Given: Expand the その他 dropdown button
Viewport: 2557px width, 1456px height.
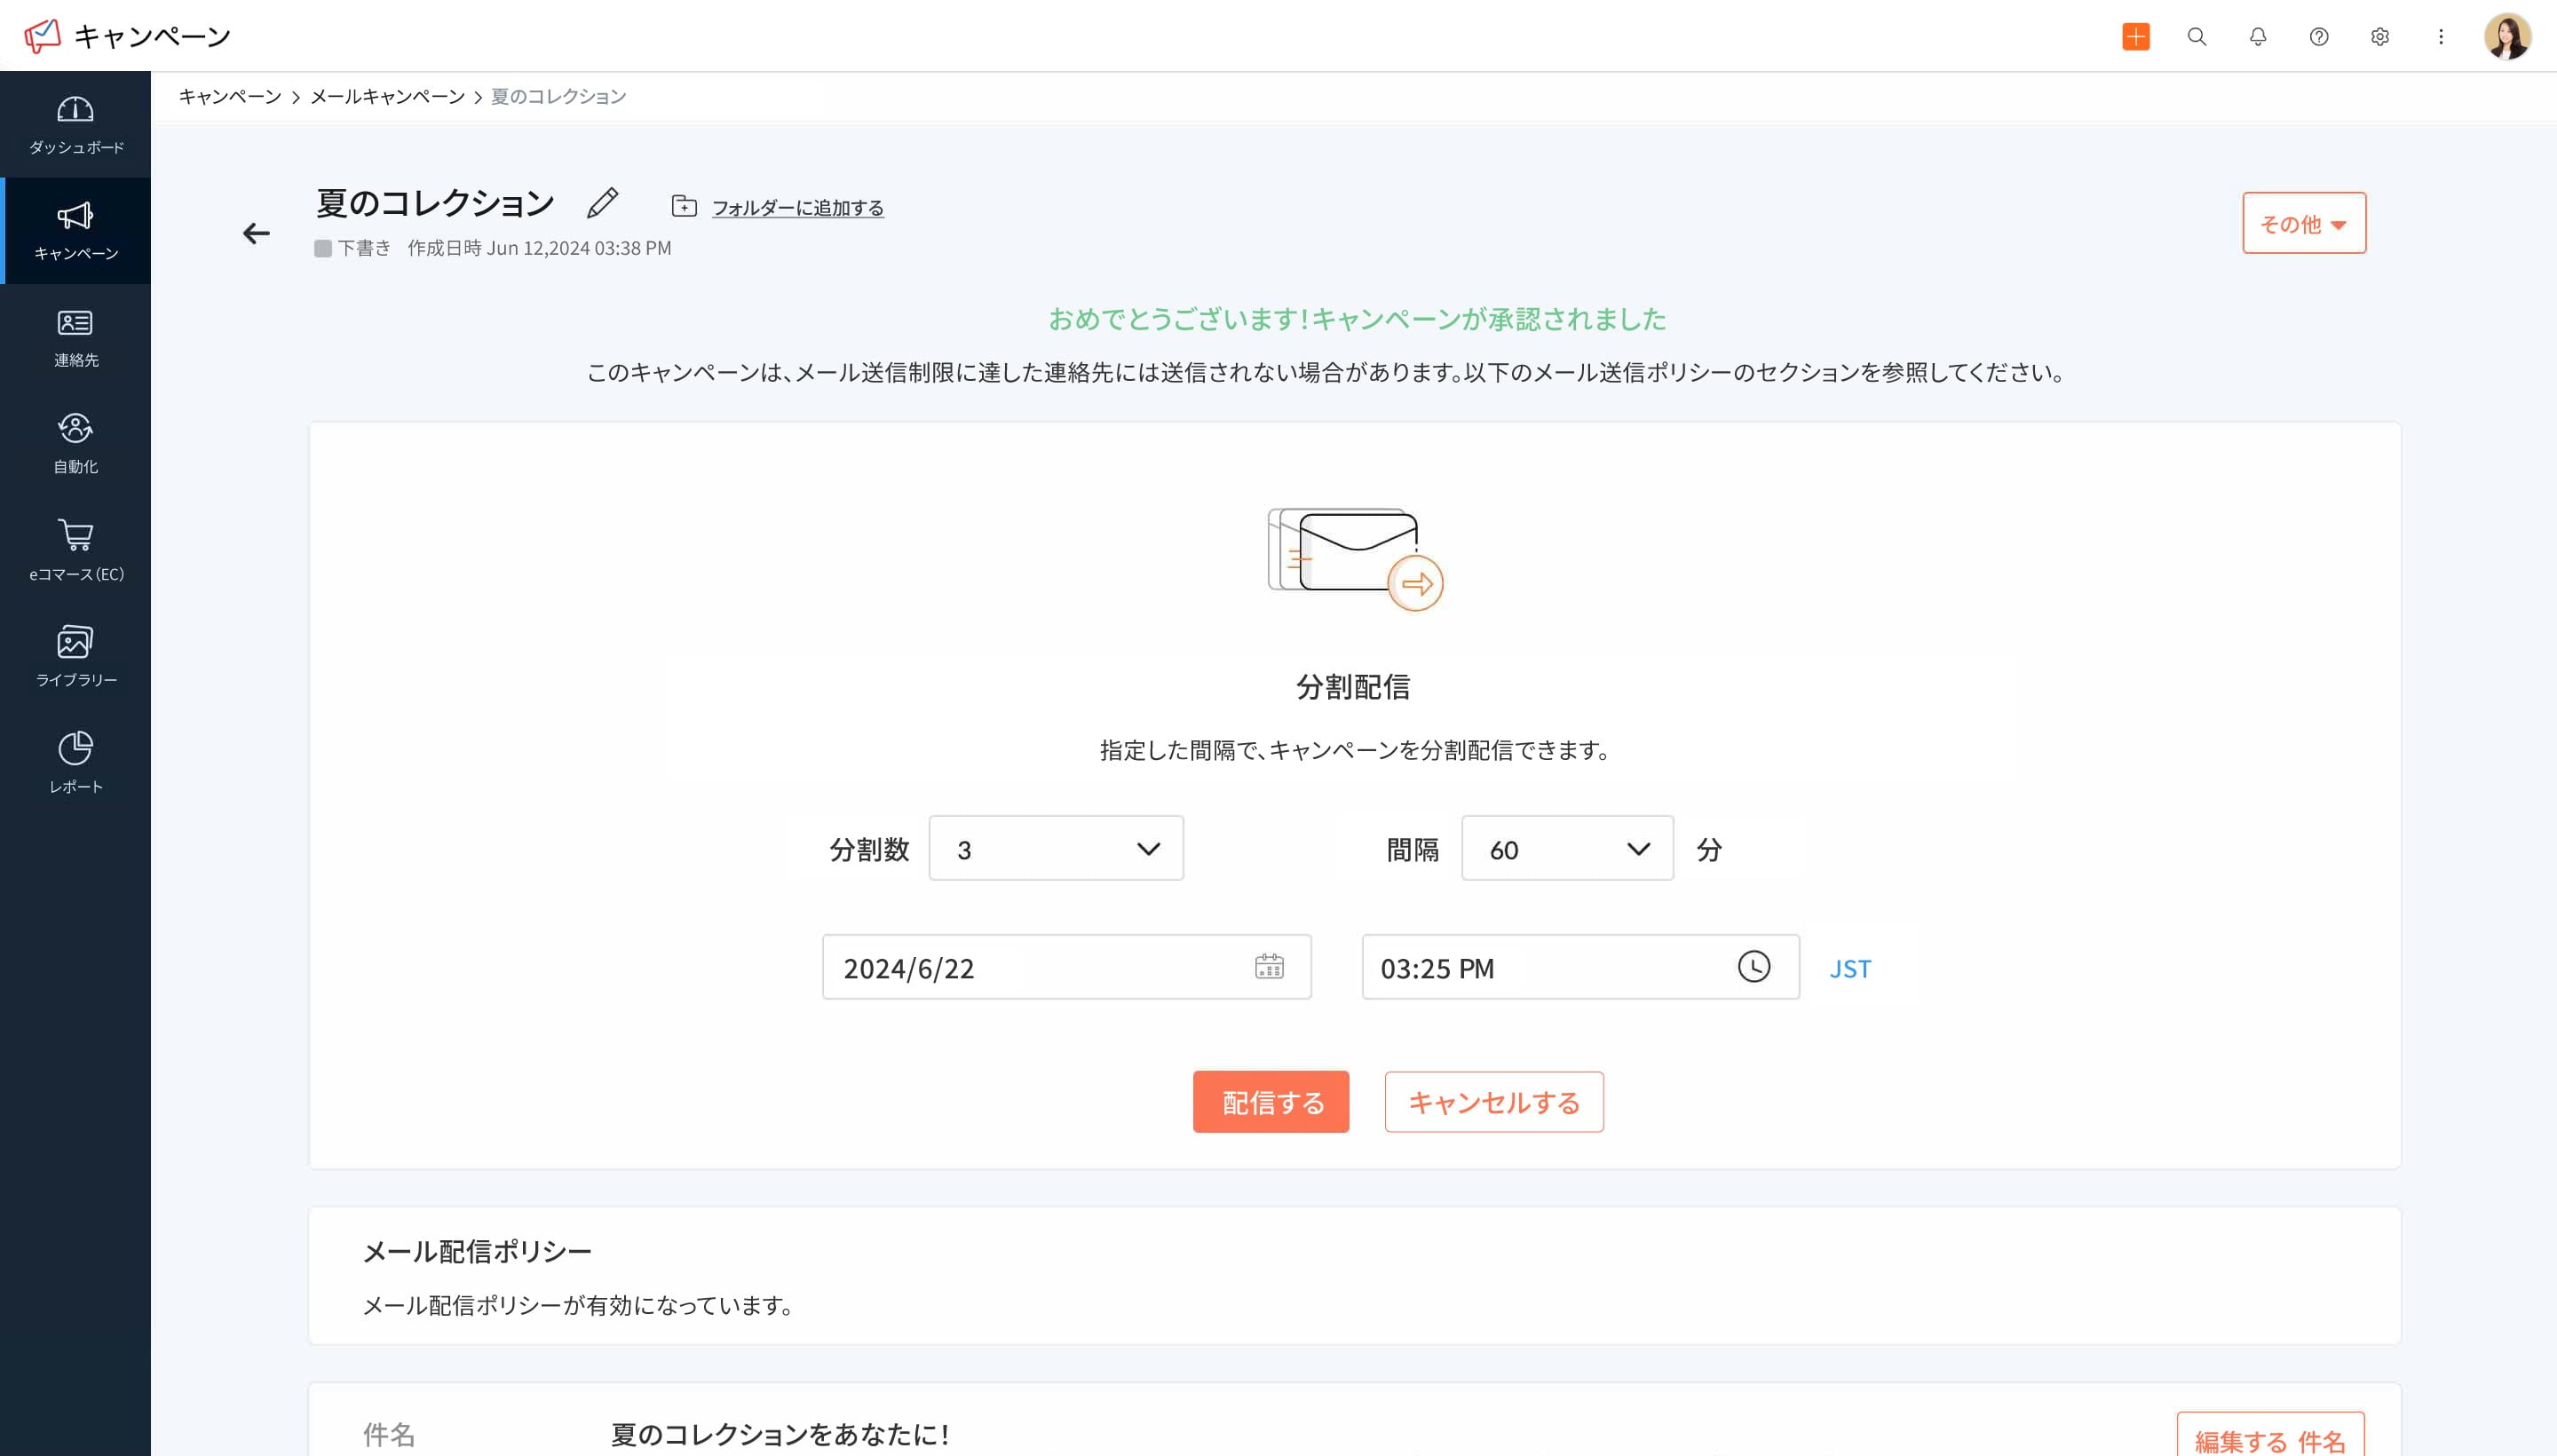Looking at the screenshot, I should point(2303,223).
